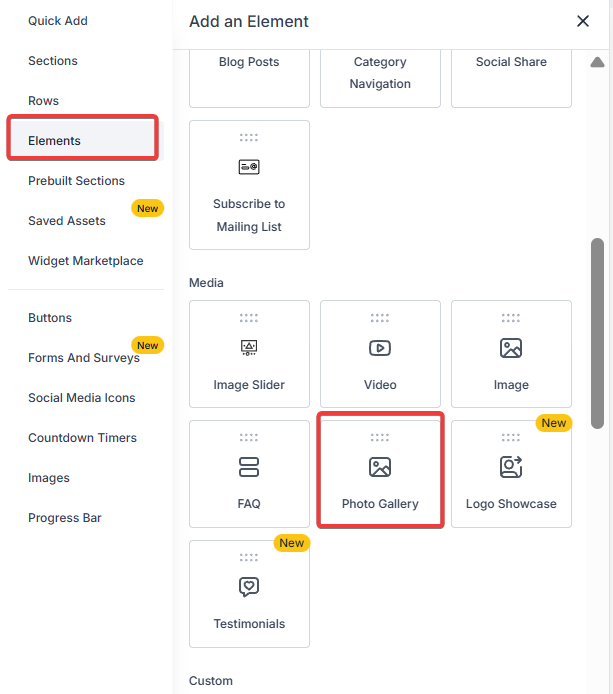Open Saved Assets

pos(67,221)
